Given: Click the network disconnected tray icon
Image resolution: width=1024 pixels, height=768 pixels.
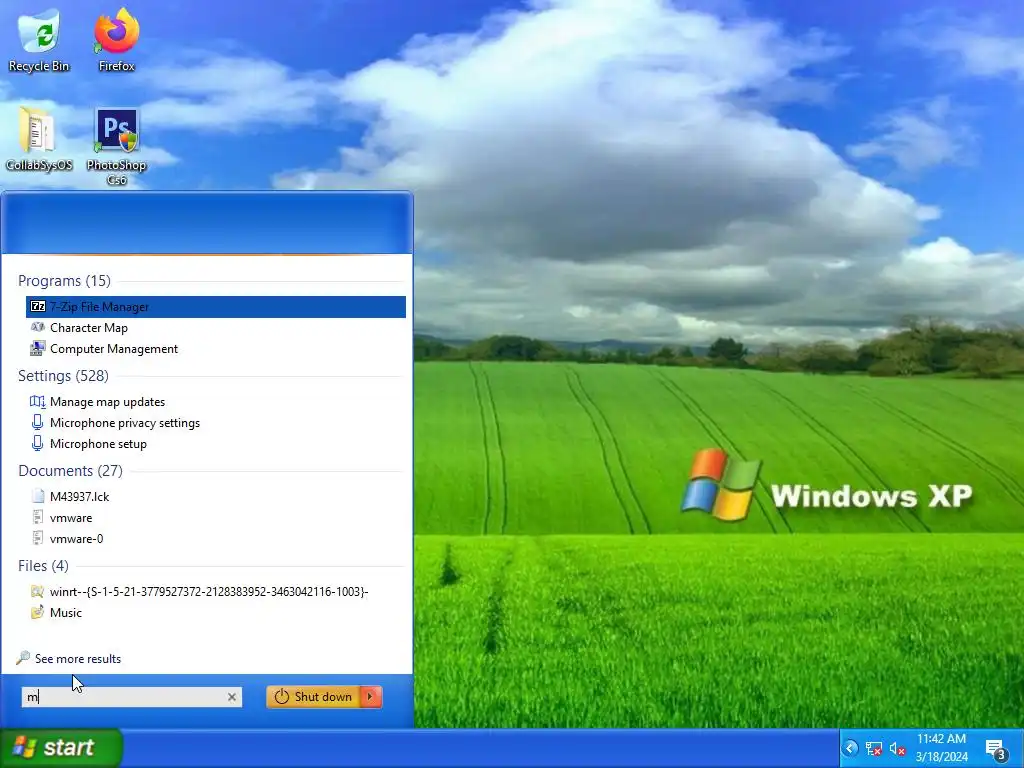Looking at the screenshot, I should (874, 748).
